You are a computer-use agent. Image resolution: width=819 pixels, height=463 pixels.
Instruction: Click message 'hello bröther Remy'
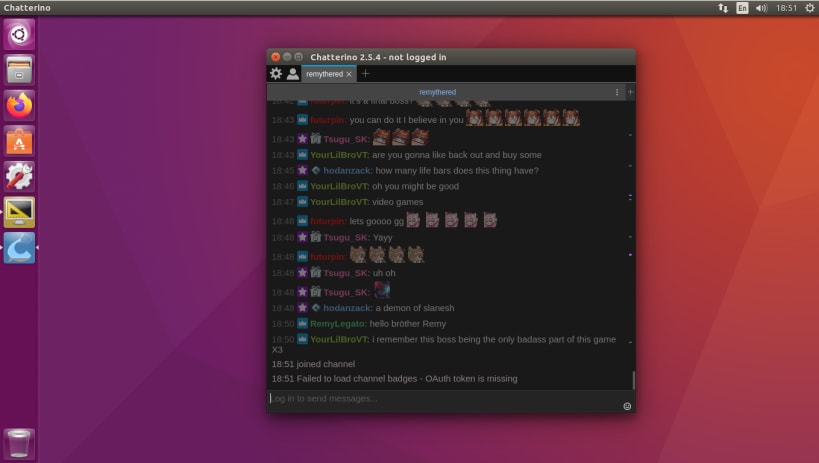[x=407, y=323]
